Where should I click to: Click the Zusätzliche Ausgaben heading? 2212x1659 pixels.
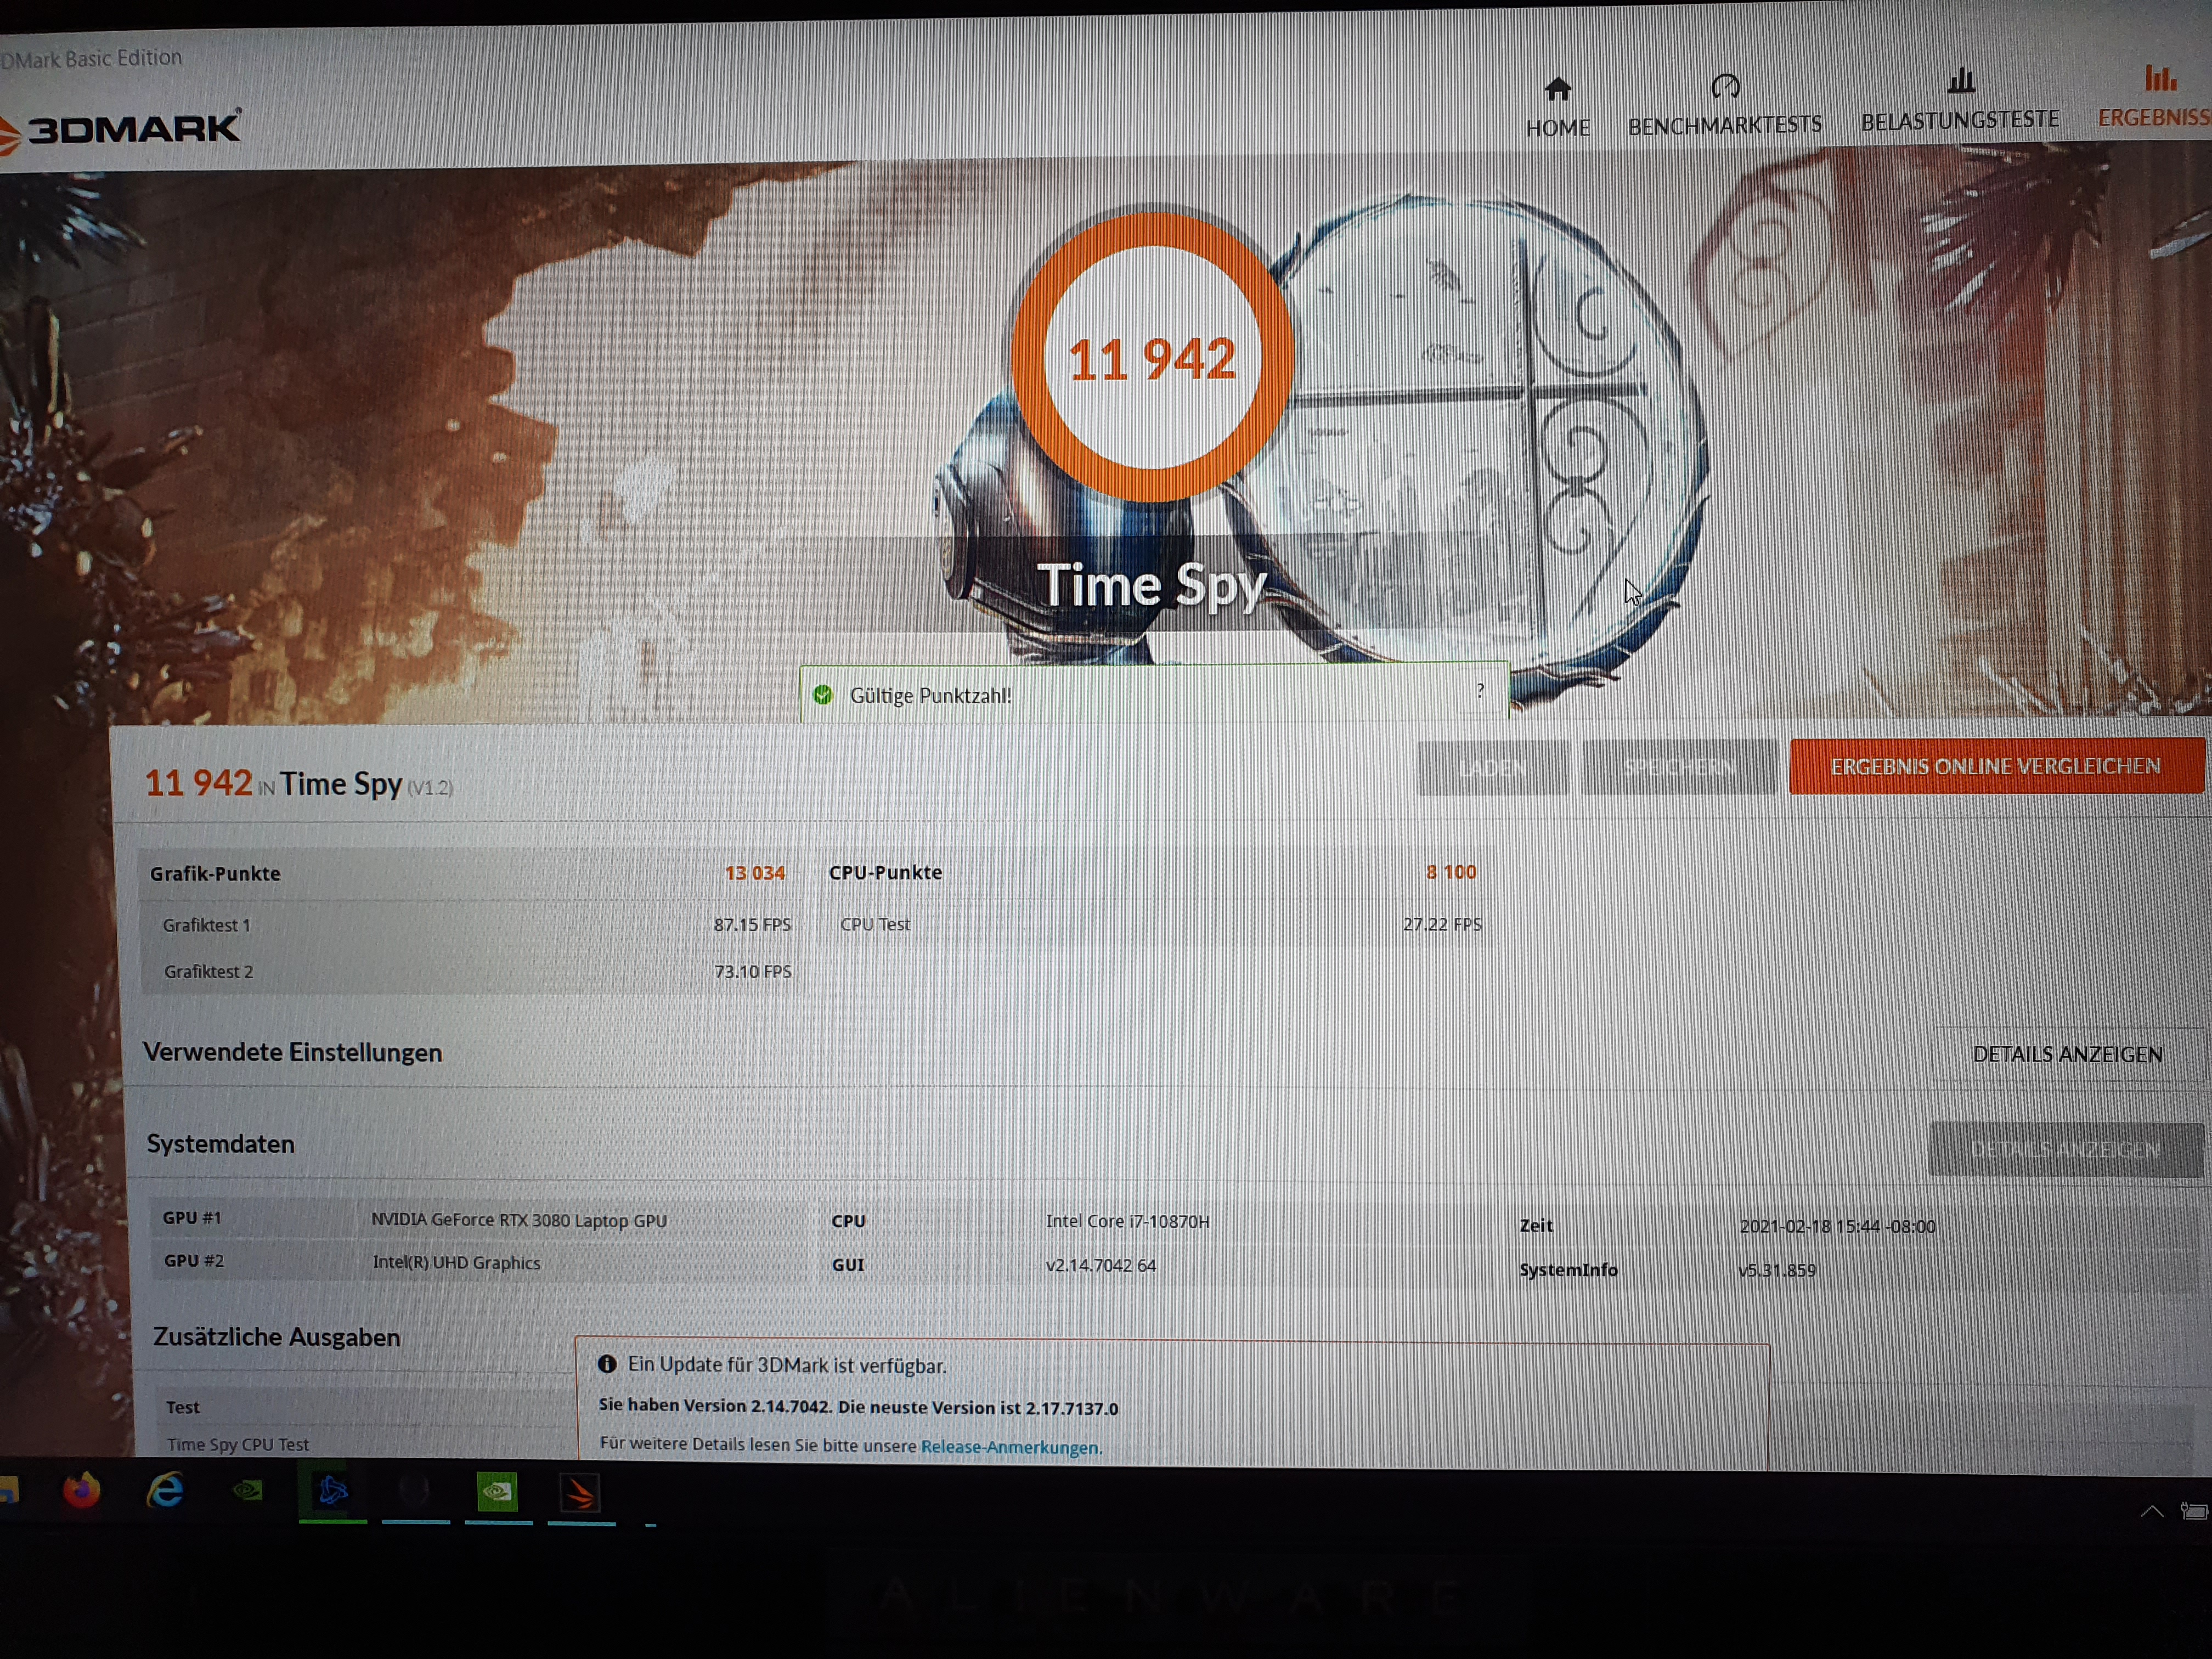pyautogui.click(x=276, y=1337)
